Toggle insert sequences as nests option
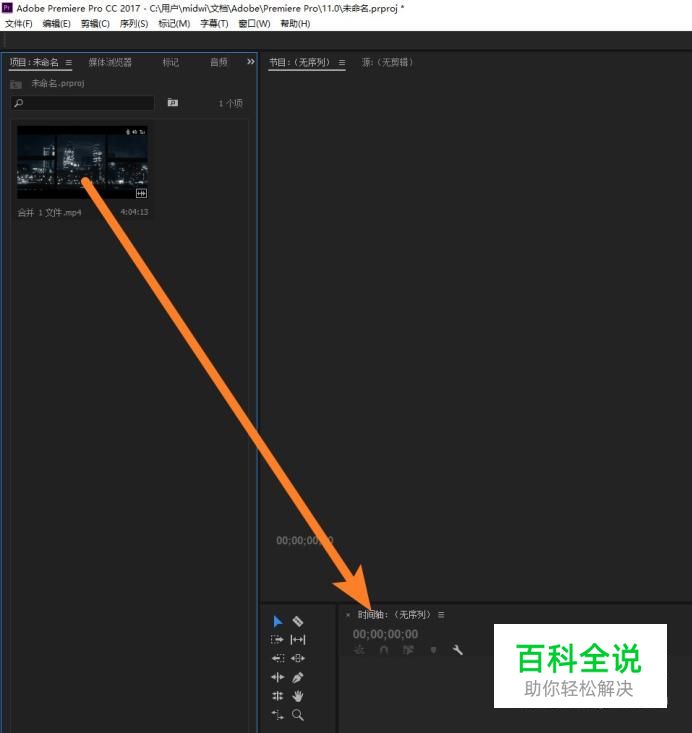Screen dimensions: 692x733 point(359,649)
